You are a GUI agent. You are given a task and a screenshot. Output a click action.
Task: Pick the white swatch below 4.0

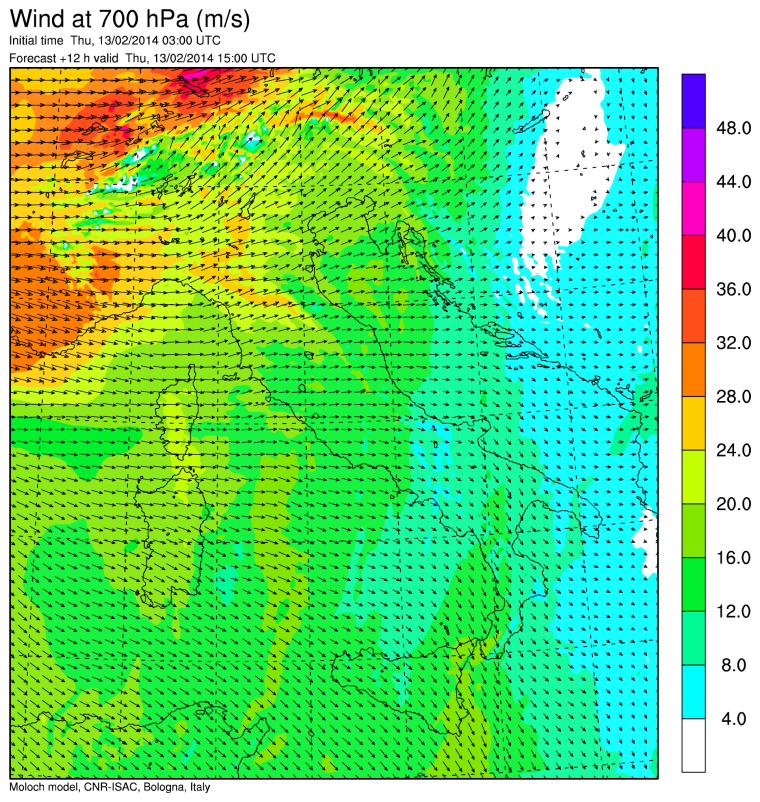click(694, 745)
